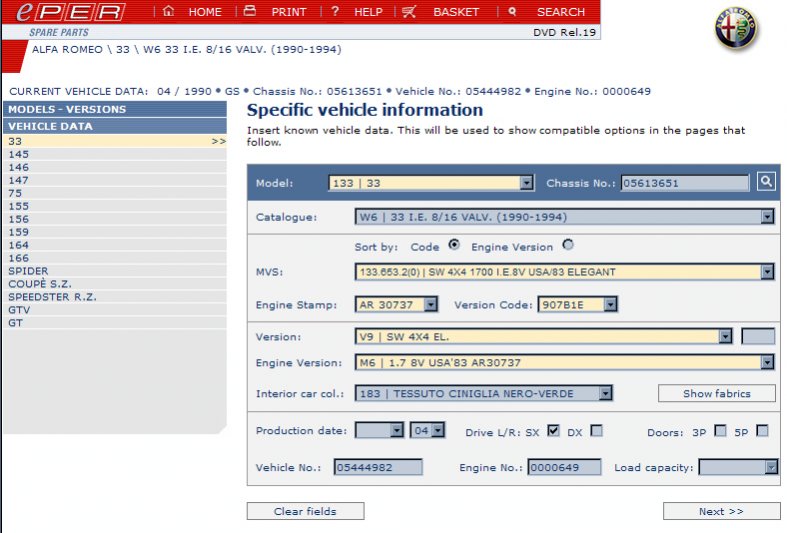Enable the 5P doors checkbox
This screenshot has width=787, height=533.
click(x=762, y=431)
